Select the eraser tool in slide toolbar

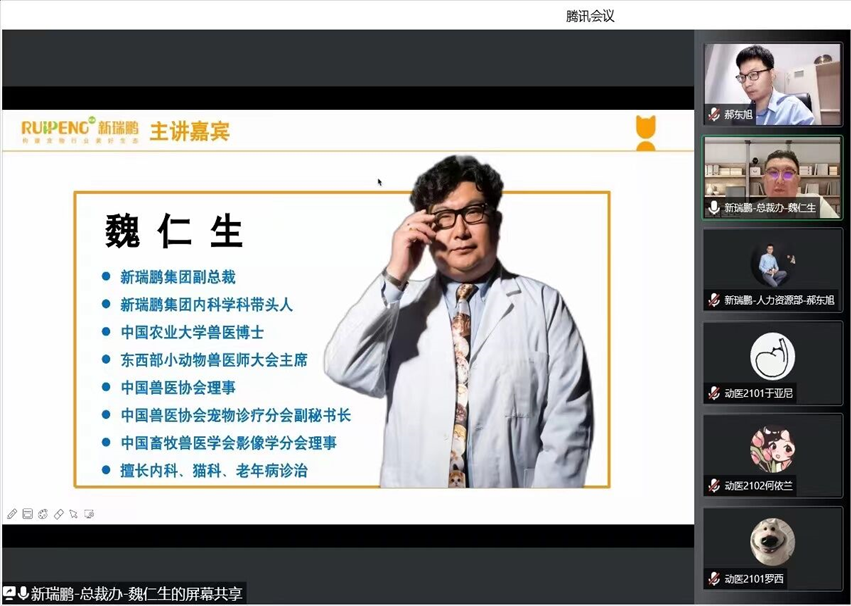coord(59,514)
